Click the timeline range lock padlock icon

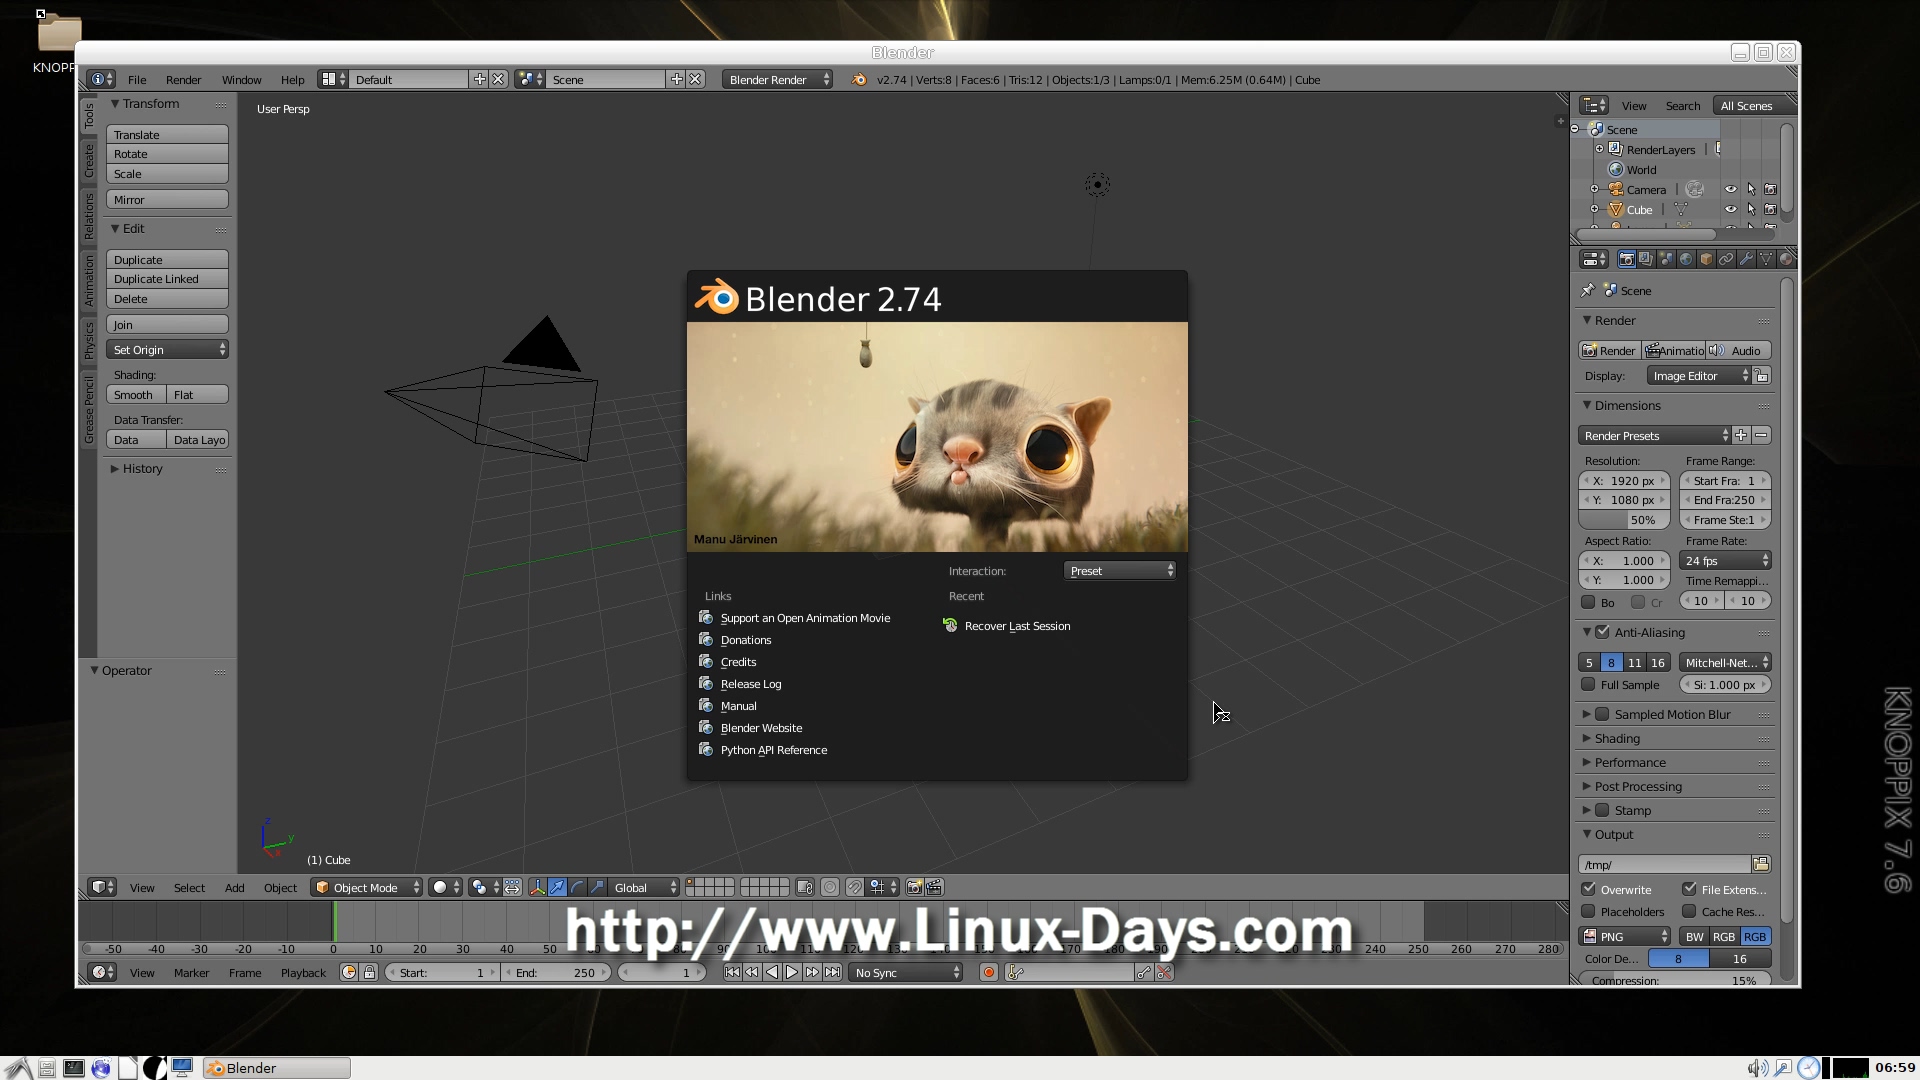[369, 972]
